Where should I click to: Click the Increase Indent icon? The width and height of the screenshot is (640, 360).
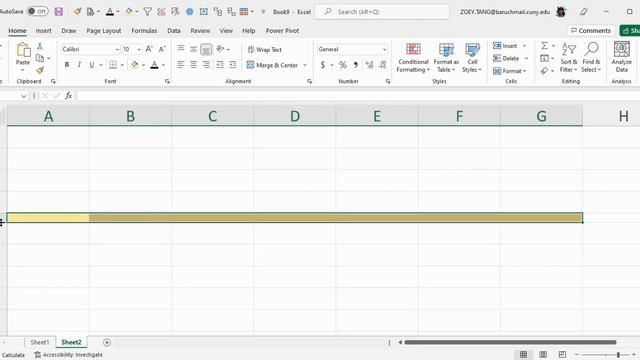pyautogui.click(x=233, y=64)
